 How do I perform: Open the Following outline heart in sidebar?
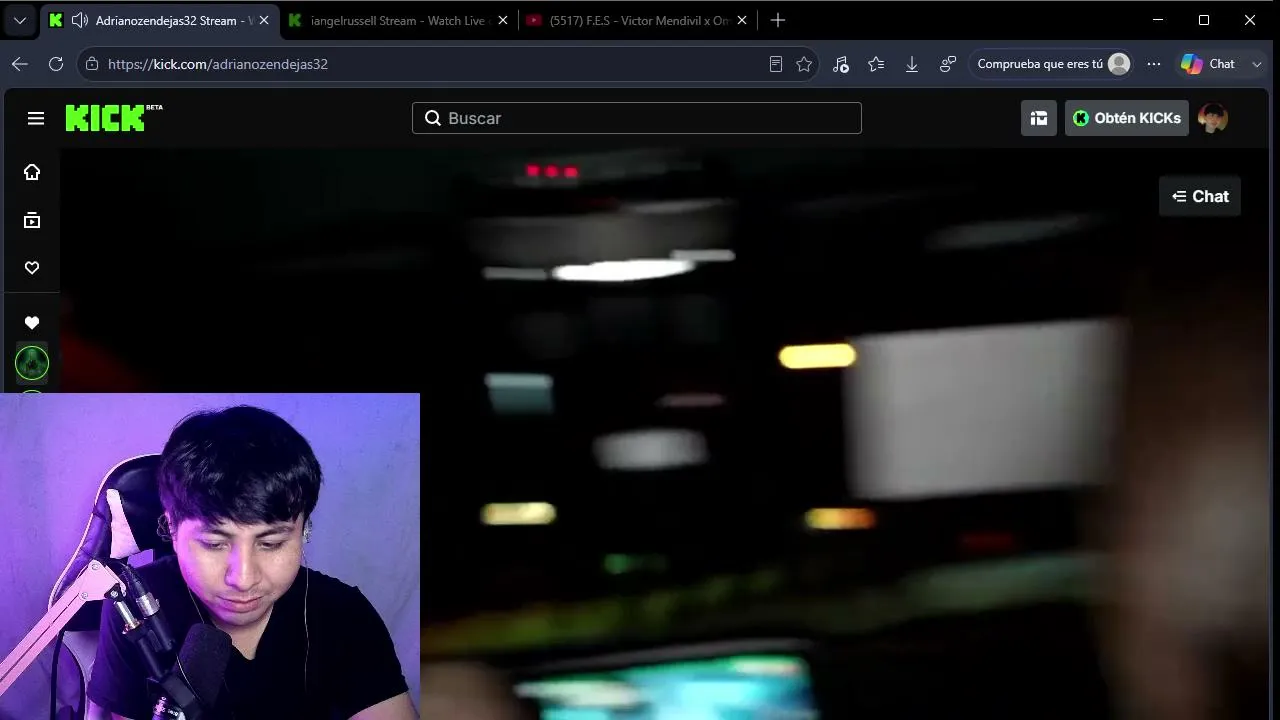coord(32,268)
